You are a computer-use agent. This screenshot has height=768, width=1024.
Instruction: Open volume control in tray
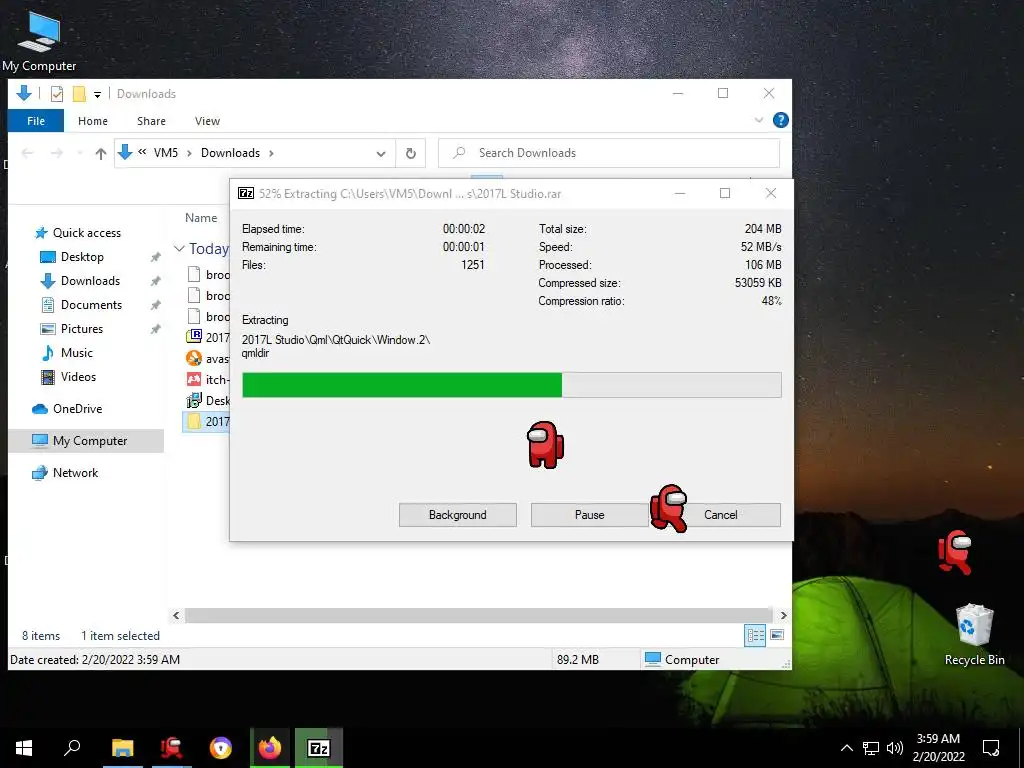click(895, 748)
